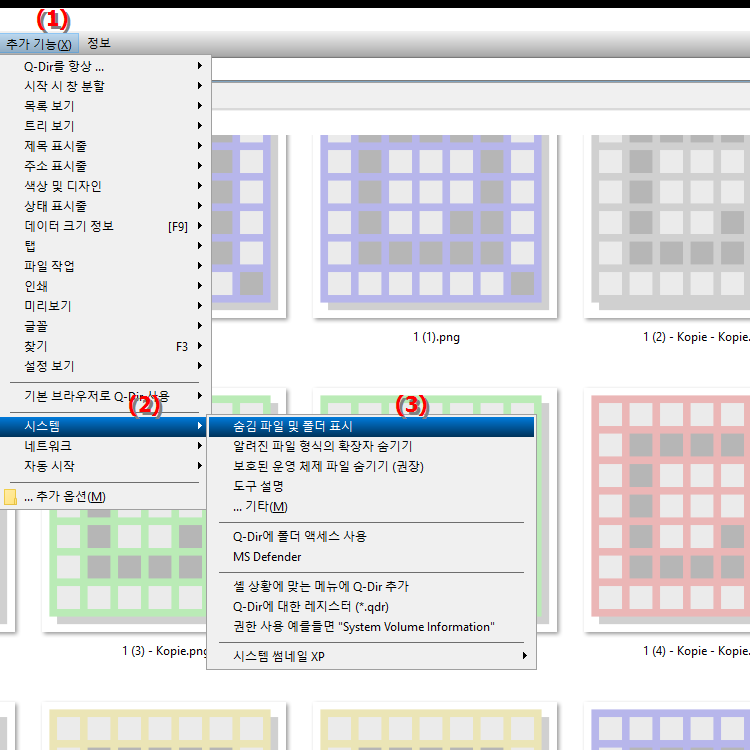Open the 파일 작업 submenu
Image resolution: width=750 pixels, height=750 pixels.
(x=104, y=266)
